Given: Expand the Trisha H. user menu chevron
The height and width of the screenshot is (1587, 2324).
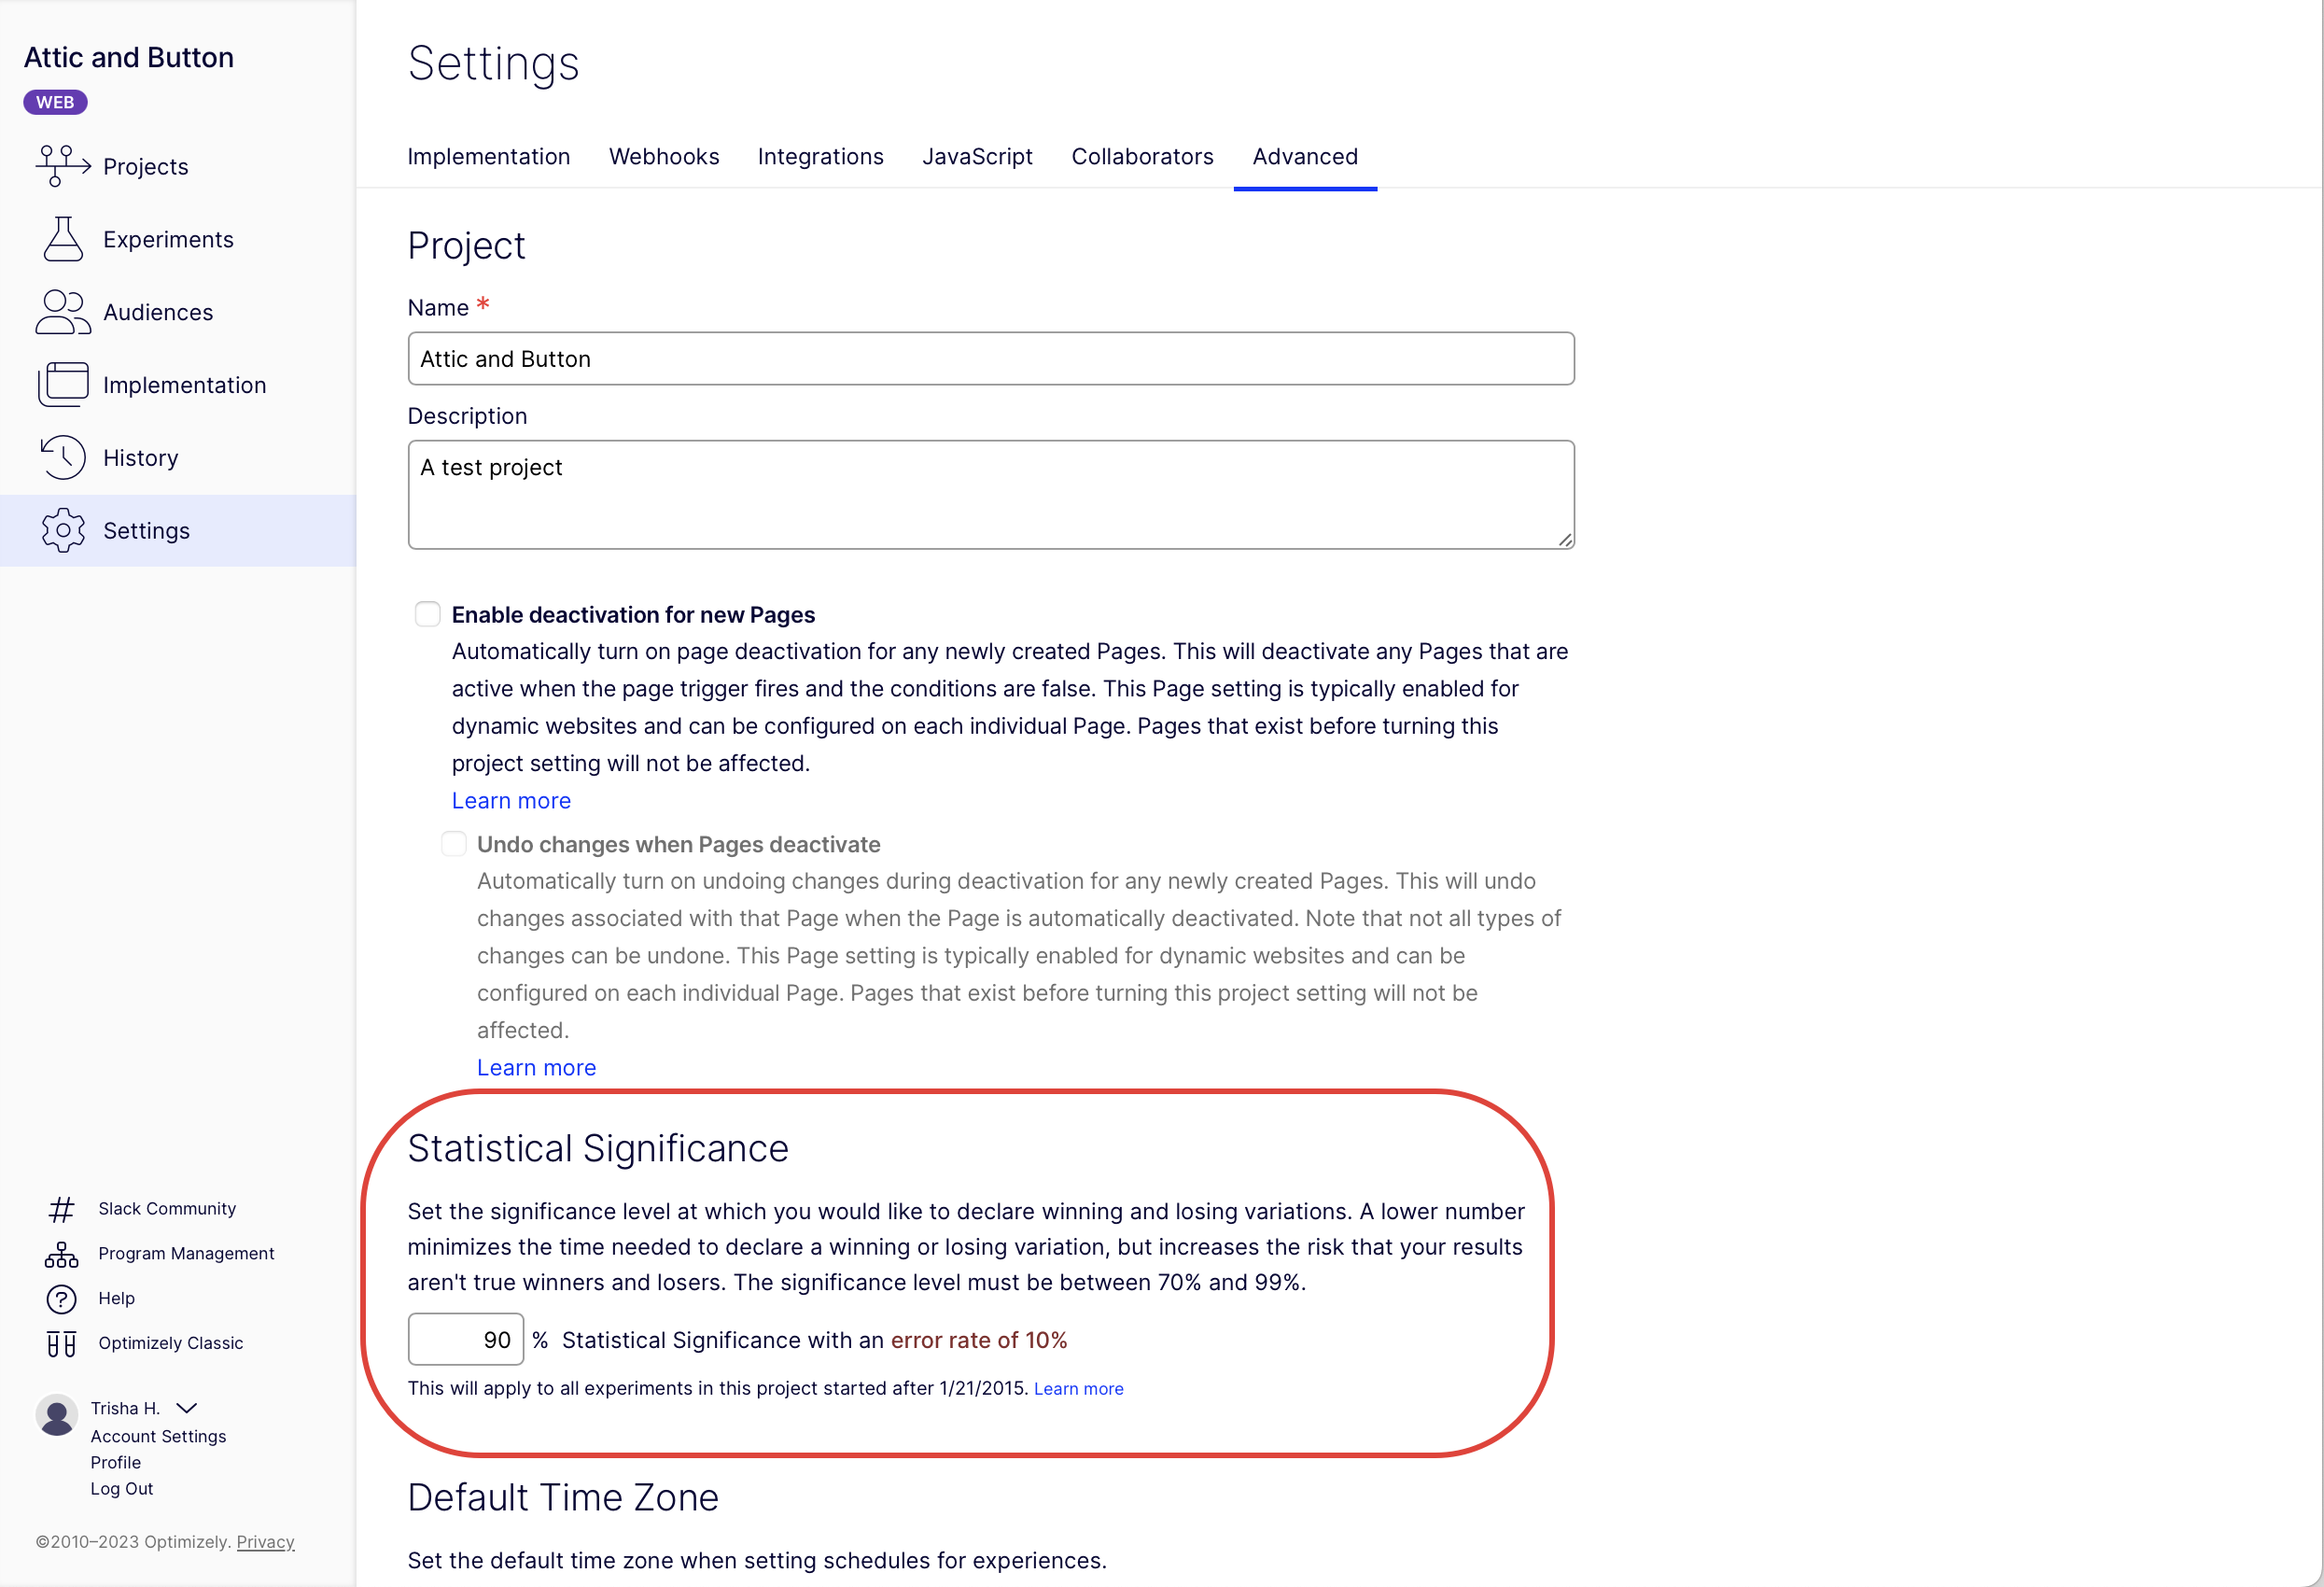Looking at the screenshot, I should pos(187,1408).
